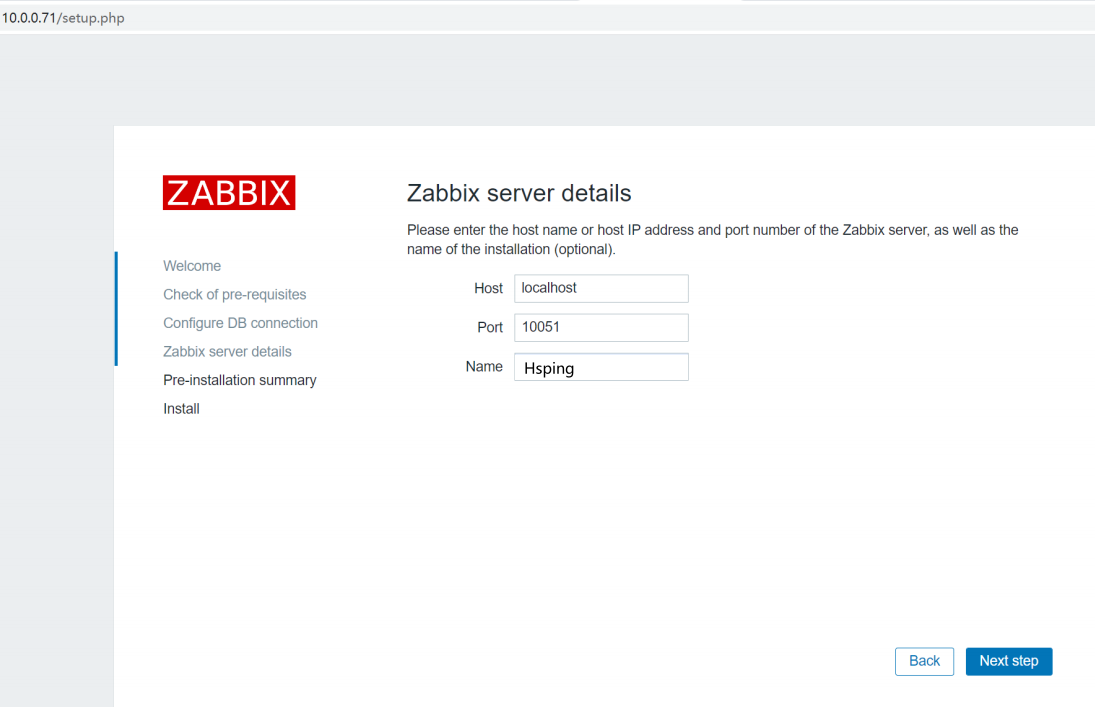Image resolution: width=1095 pixels, height=707 pixels.
Task: Click the Back button
Action: point(924,661)
